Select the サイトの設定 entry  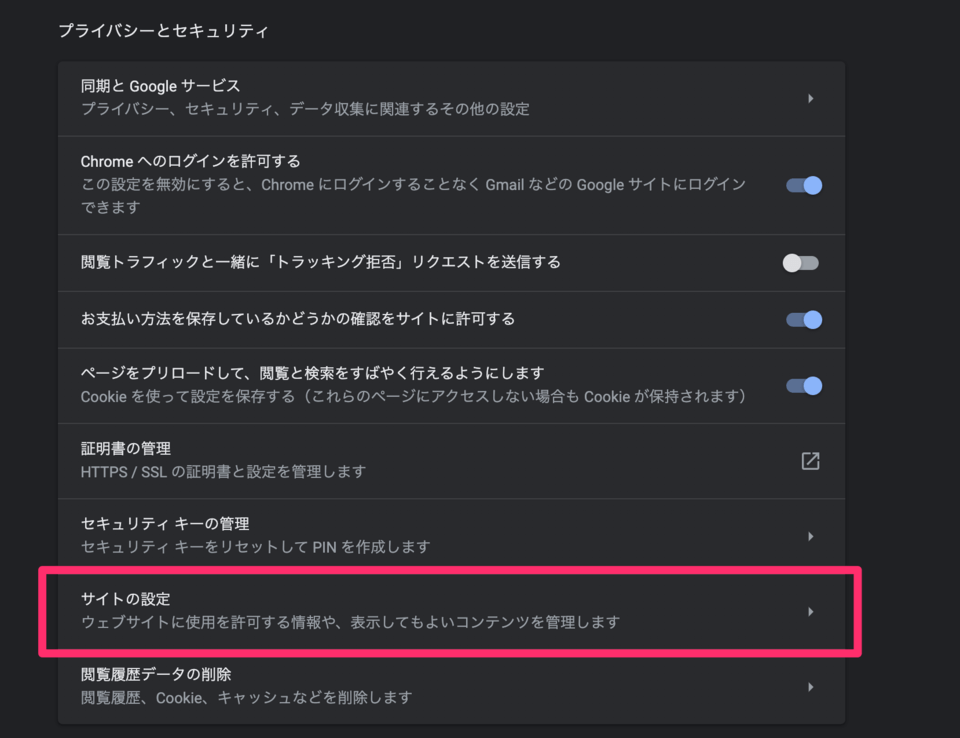point(450,611)
